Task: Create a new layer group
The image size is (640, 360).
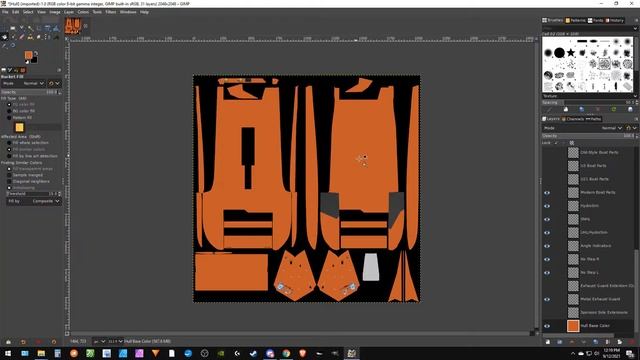Action: tap(560, 342)
